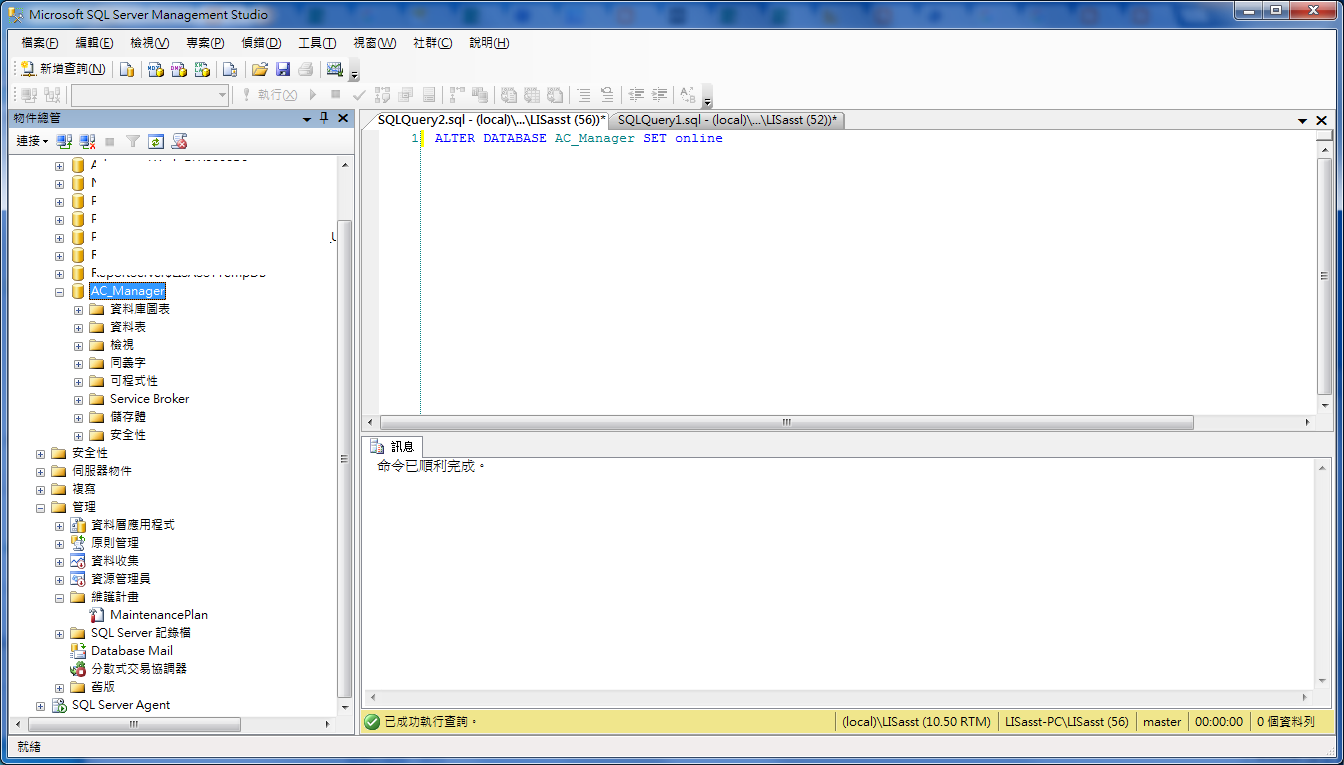Click the parse query checkmark icon

point(360,94)
